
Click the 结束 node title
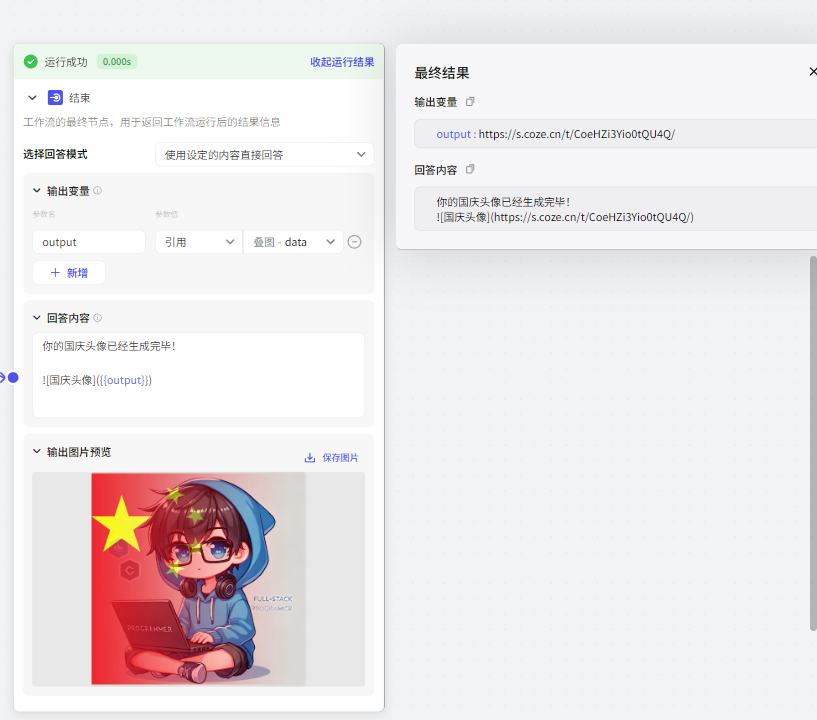79,98
